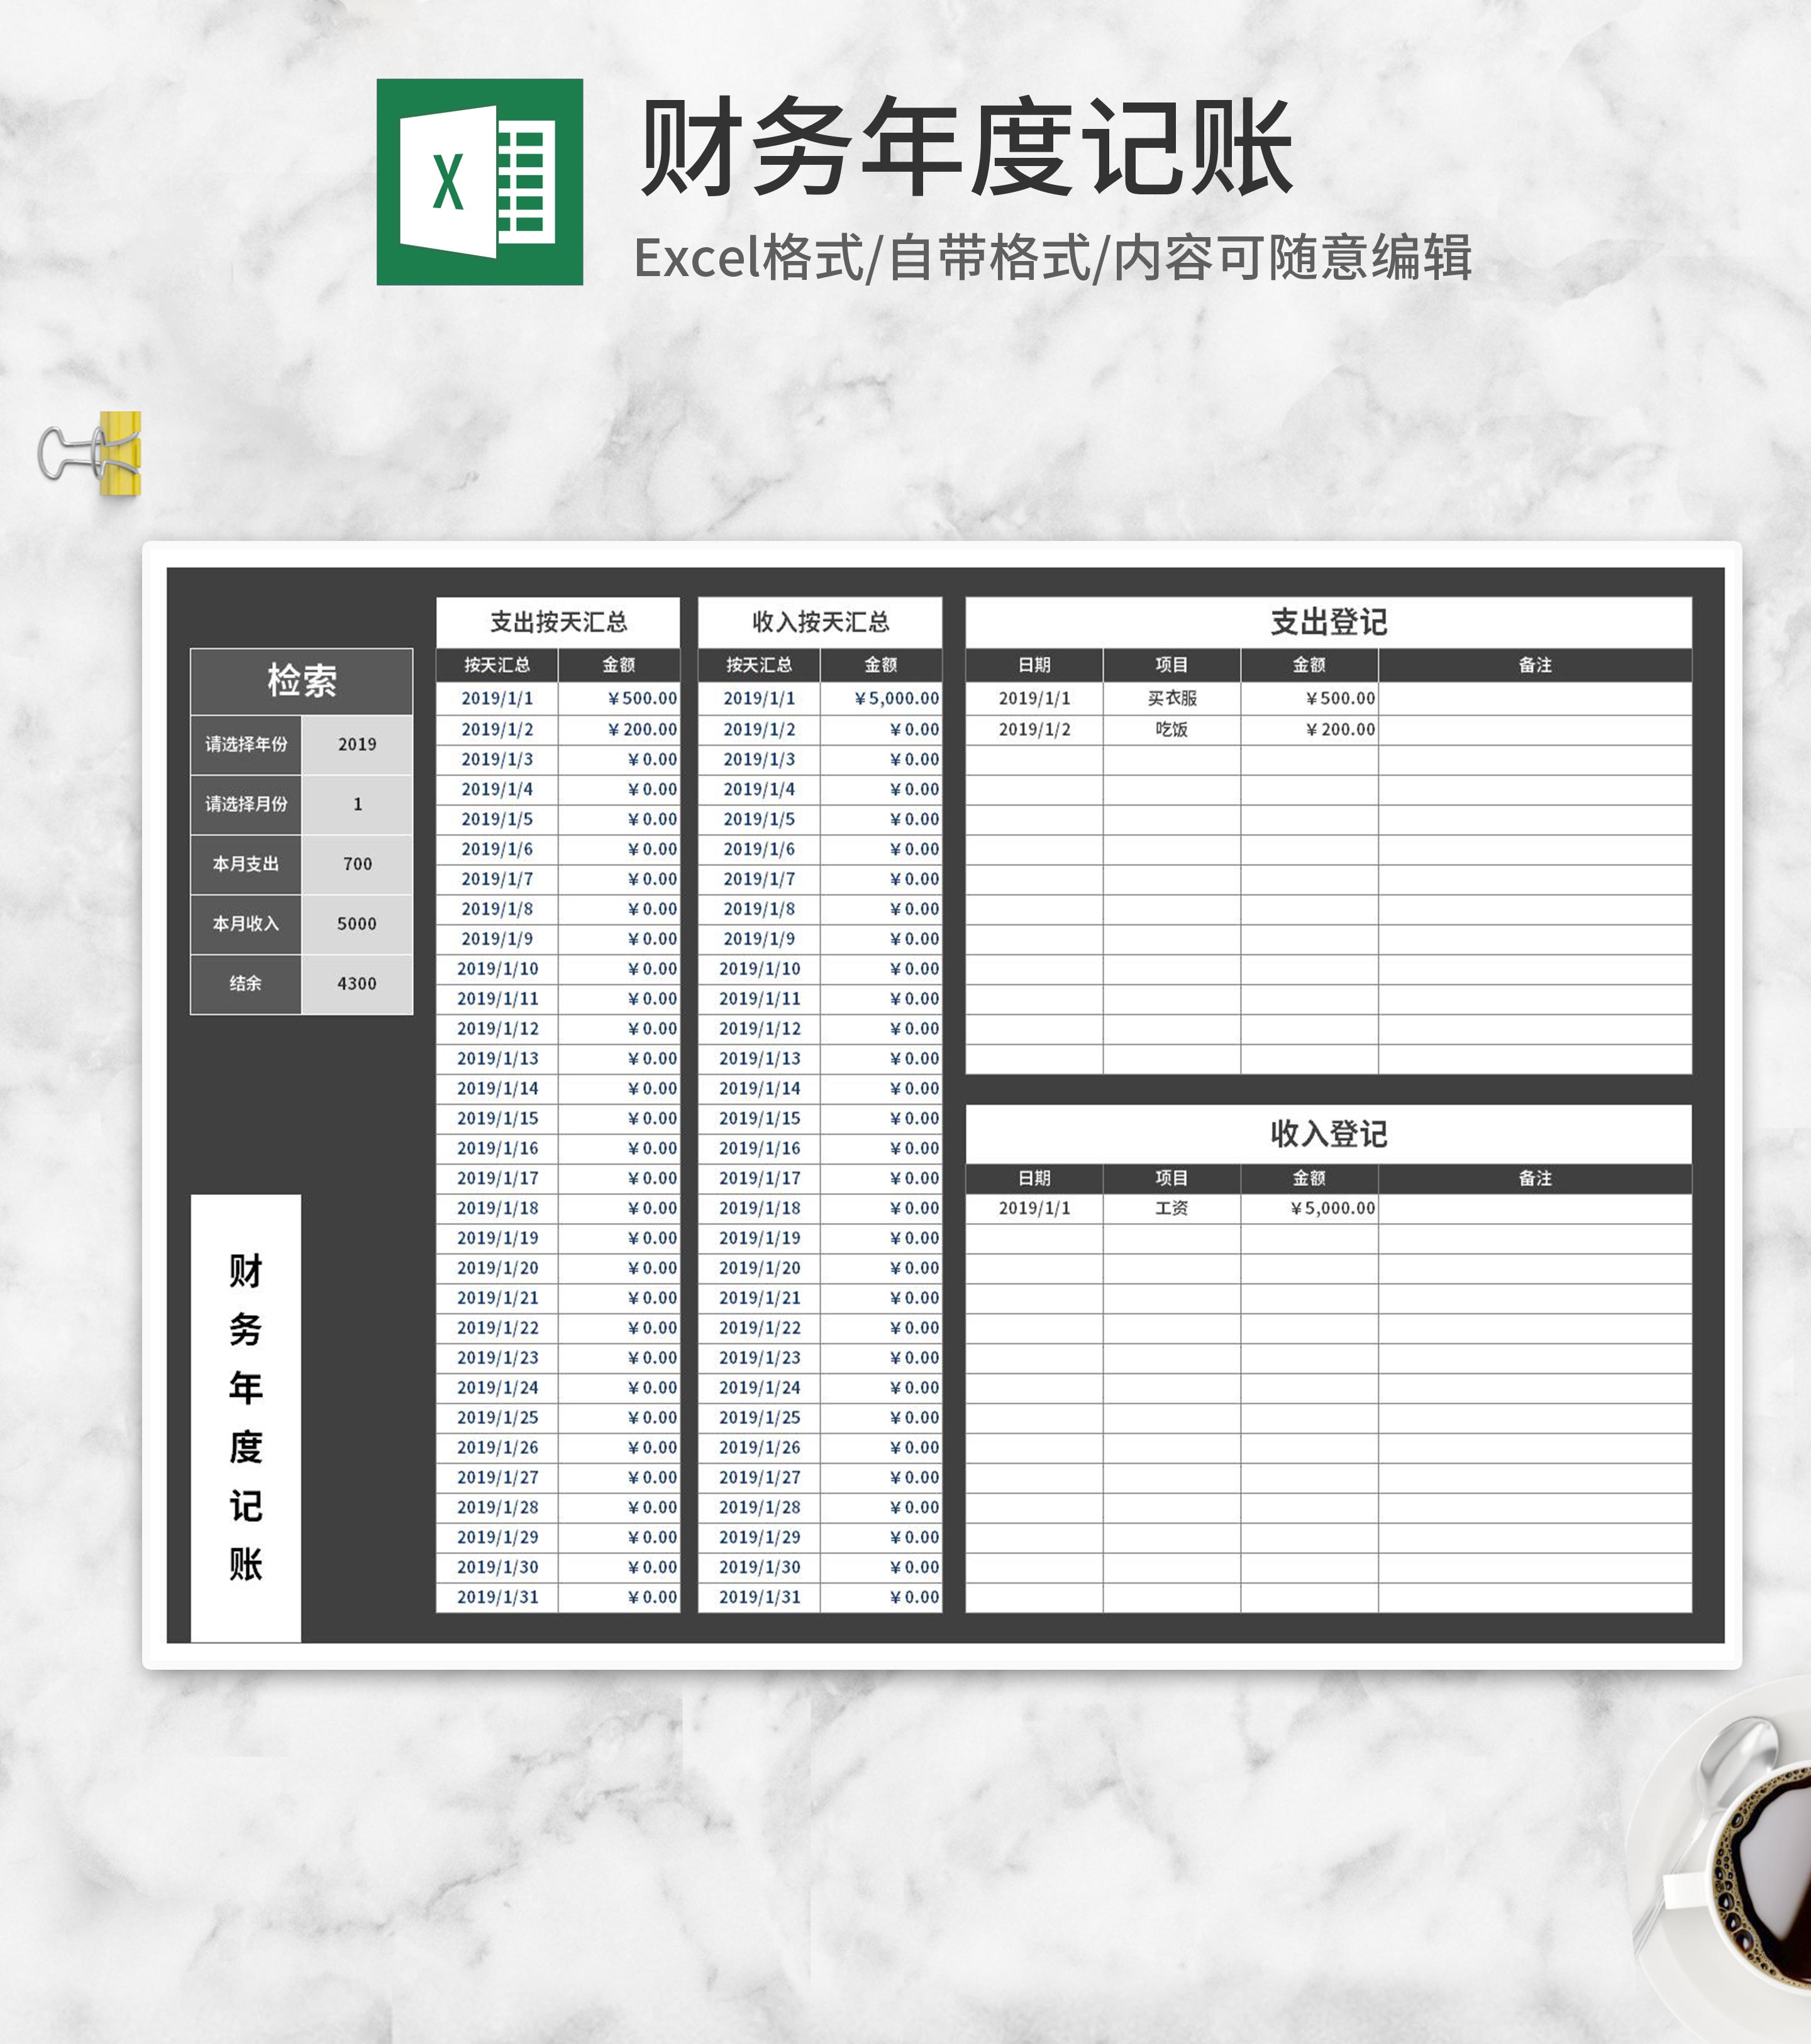Click the 支出登记 section title
Image resolution: width=1811 pixels, height=2044 pixels.
pos(1328,622)
